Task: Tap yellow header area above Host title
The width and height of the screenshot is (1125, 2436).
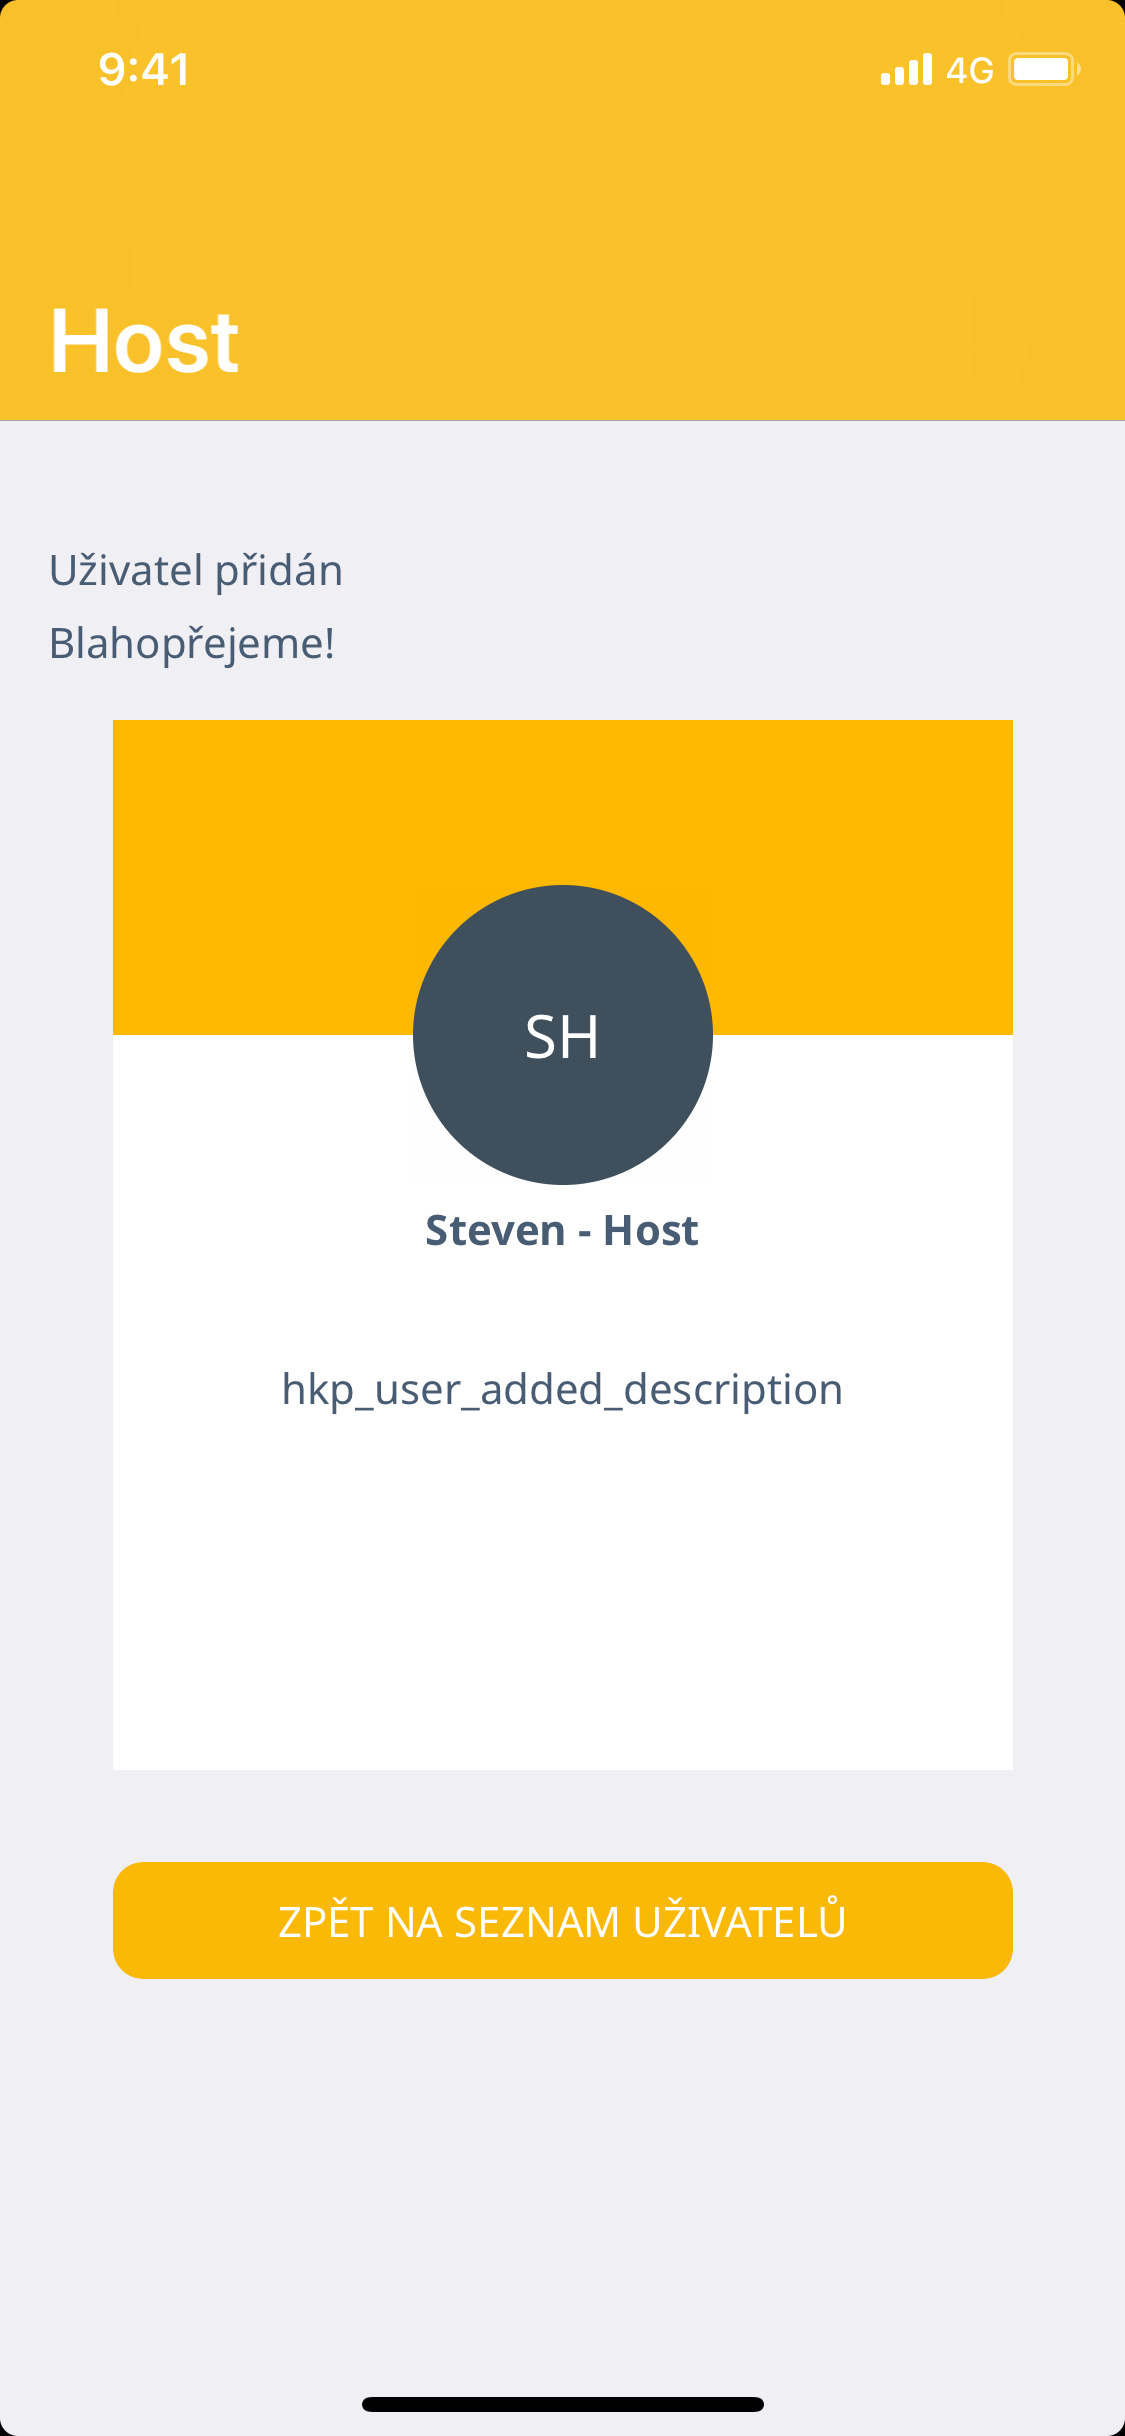Action: tap(562, 190)
